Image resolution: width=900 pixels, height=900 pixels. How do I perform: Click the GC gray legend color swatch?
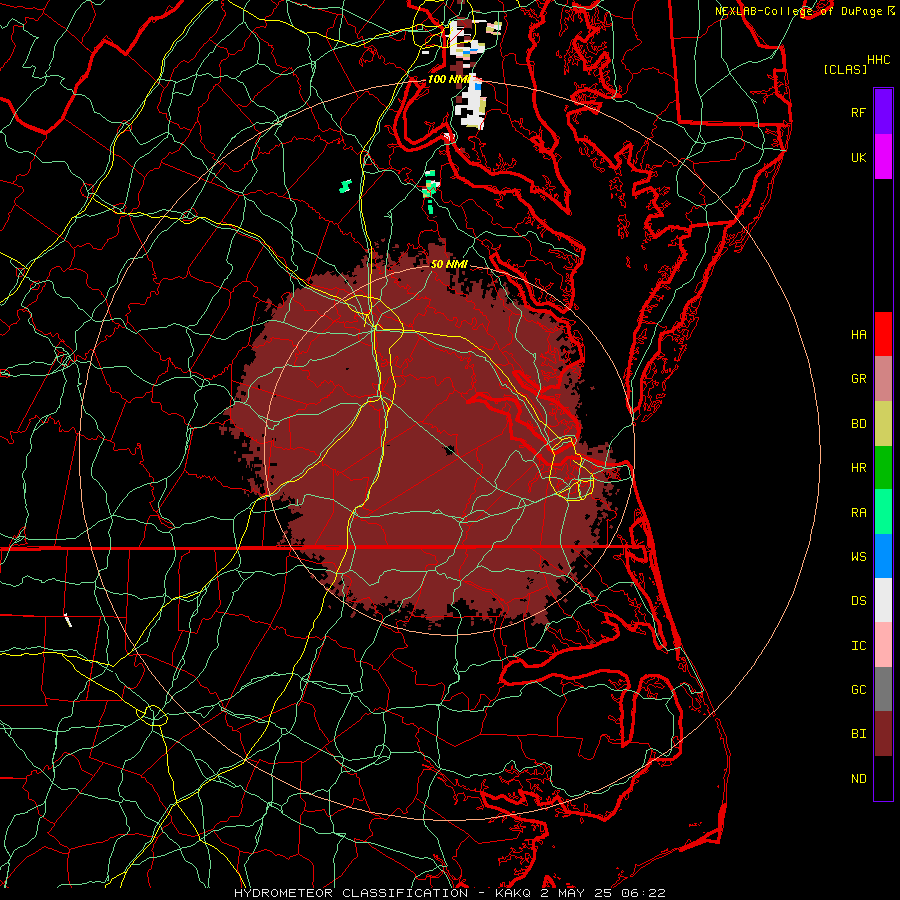pos(883,689)
